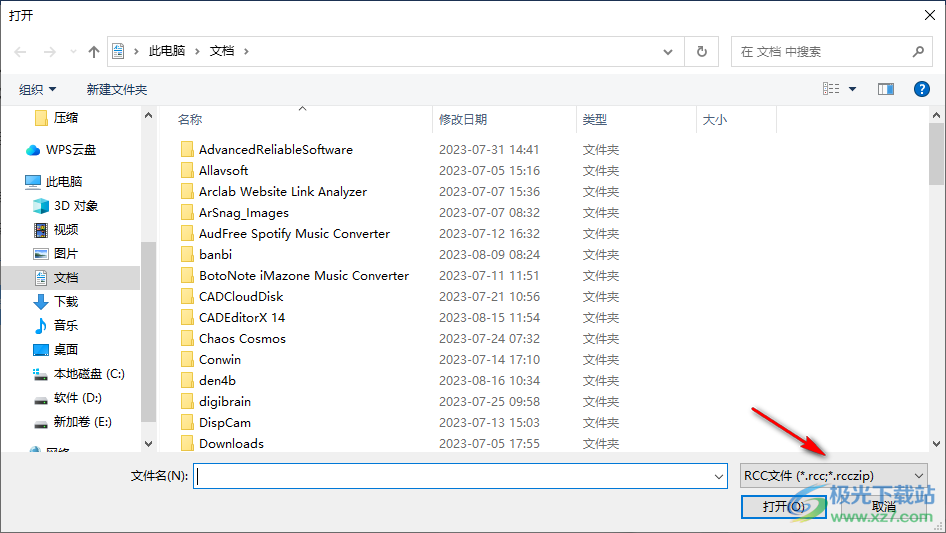Toggle the preview pane
The image size is (946, 533).
click(886, 89)
